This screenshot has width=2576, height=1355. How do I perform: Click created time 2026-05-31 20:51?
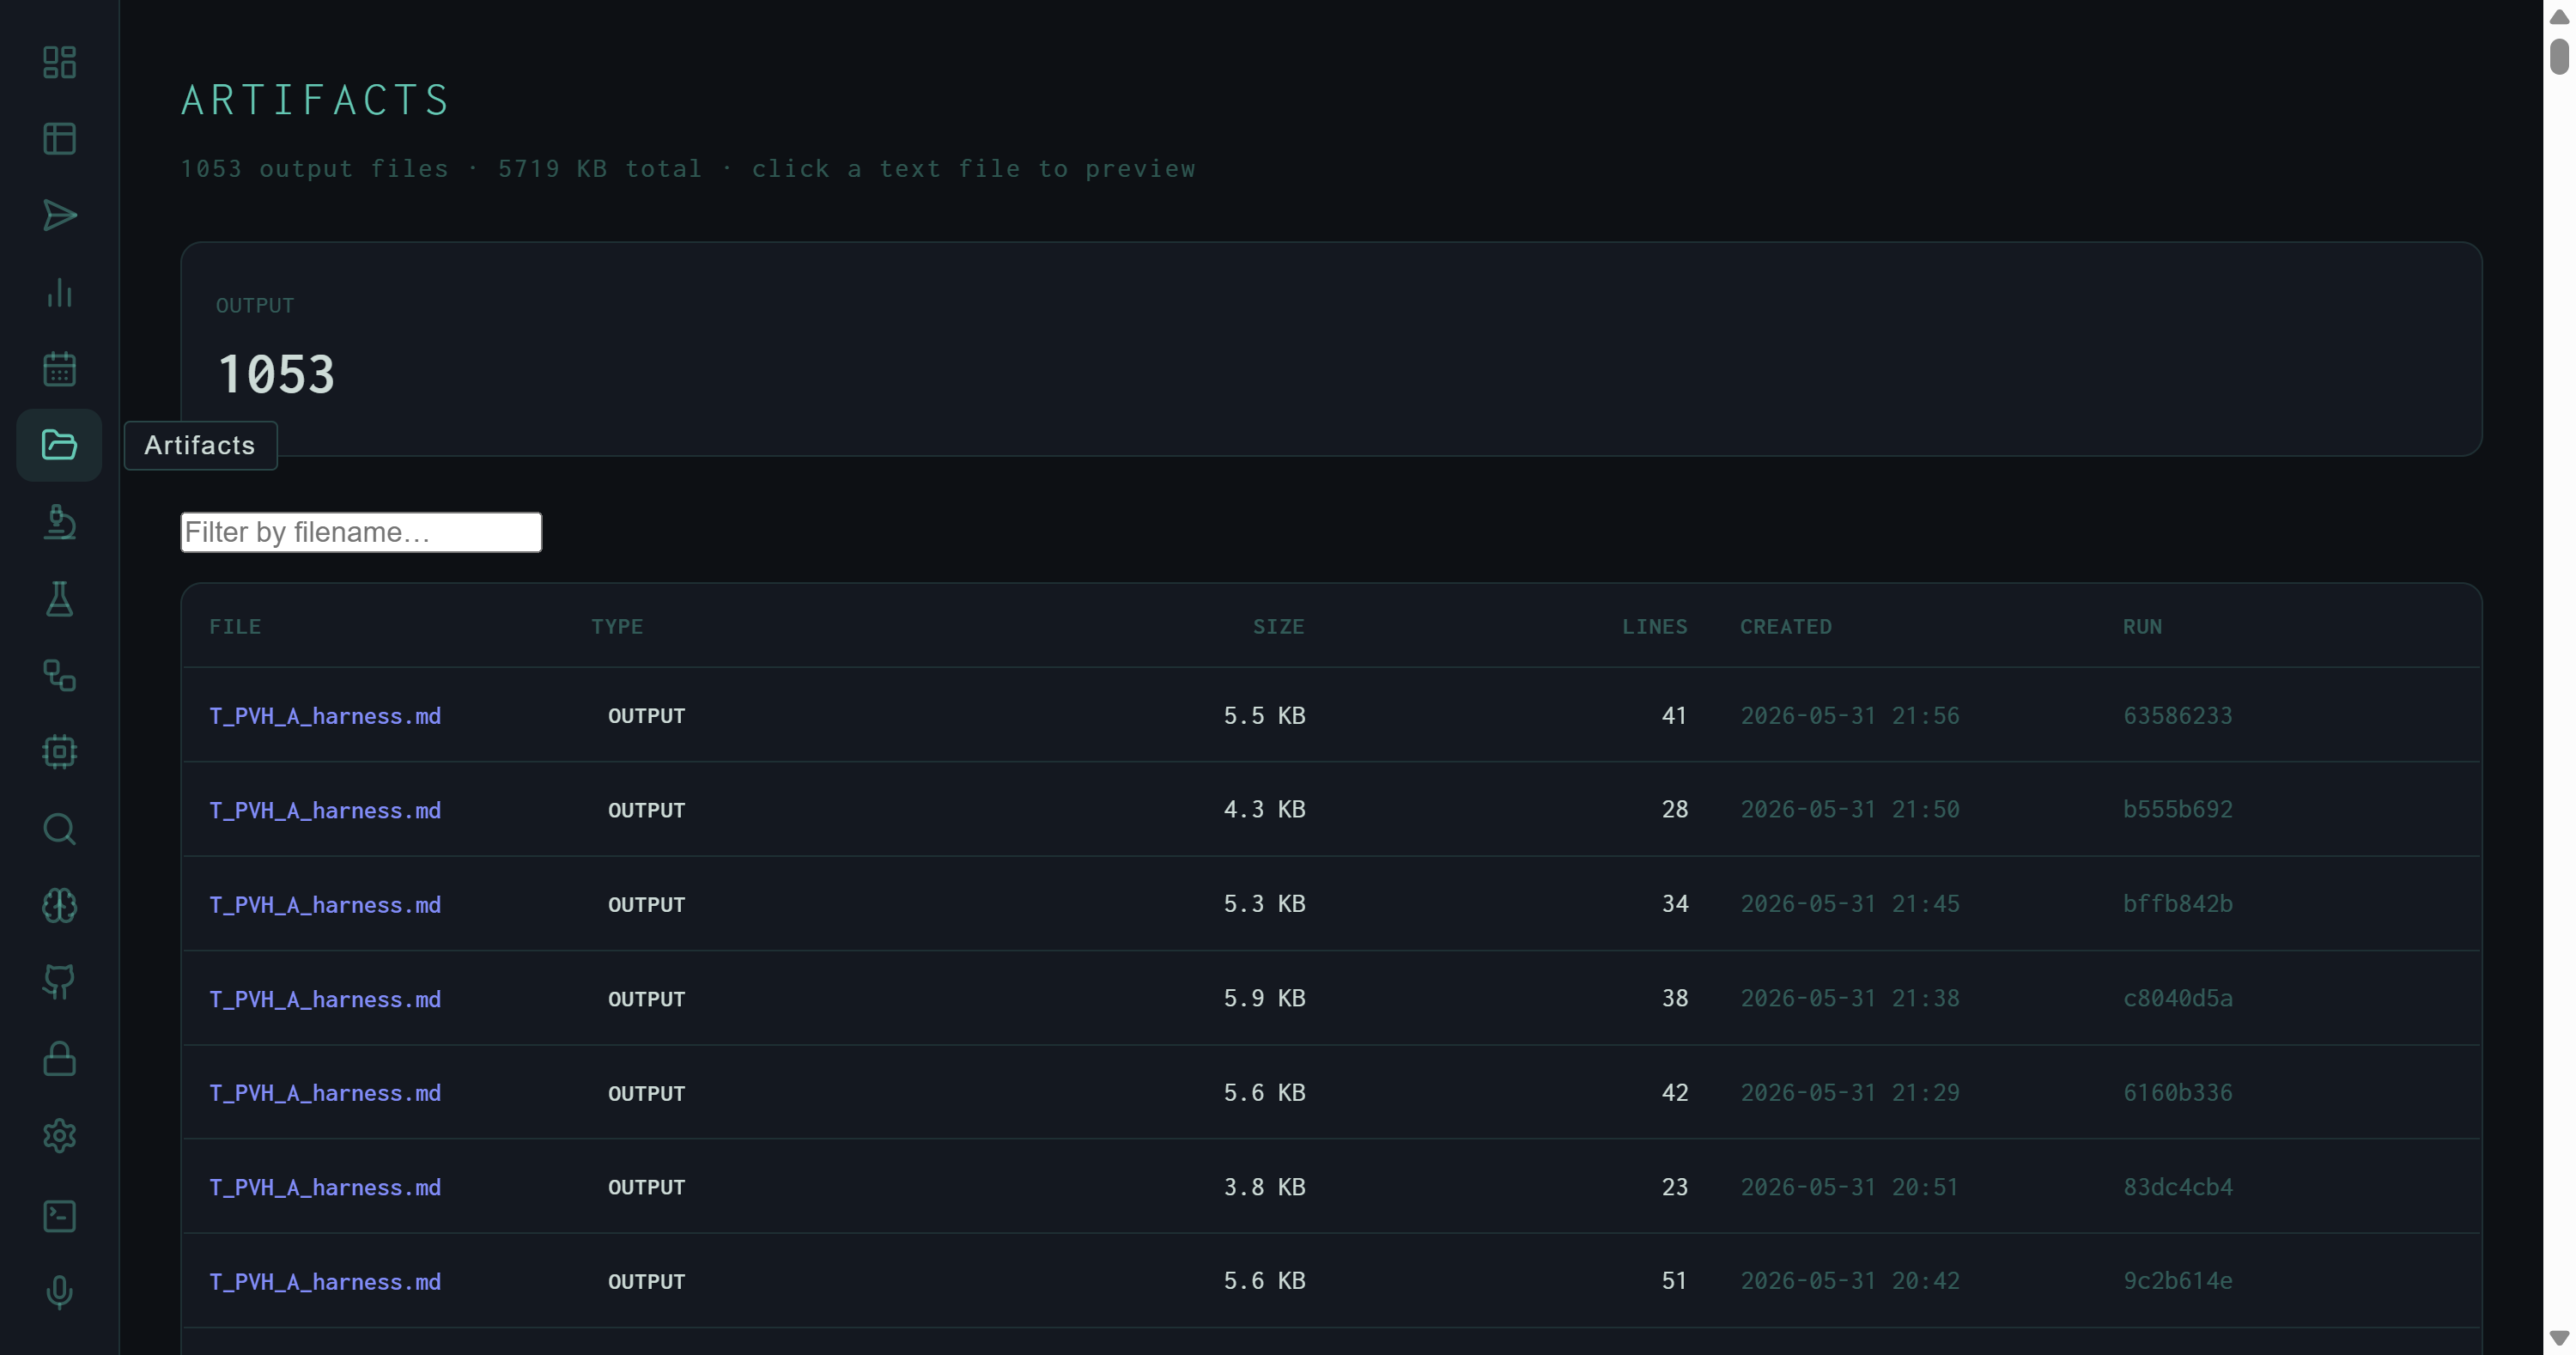(1850, 1187)
